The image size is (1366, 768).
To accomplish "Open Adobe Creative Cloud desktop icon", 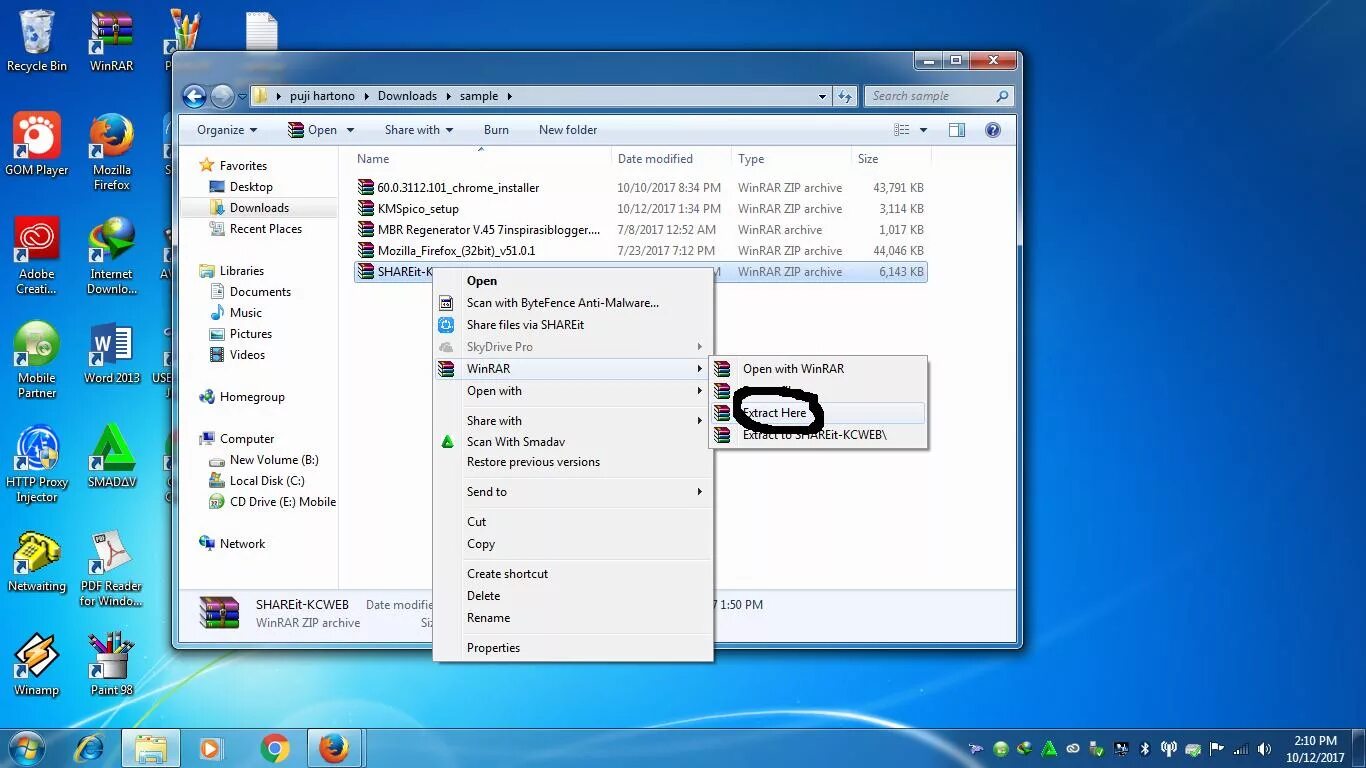I will pos(37,256).
